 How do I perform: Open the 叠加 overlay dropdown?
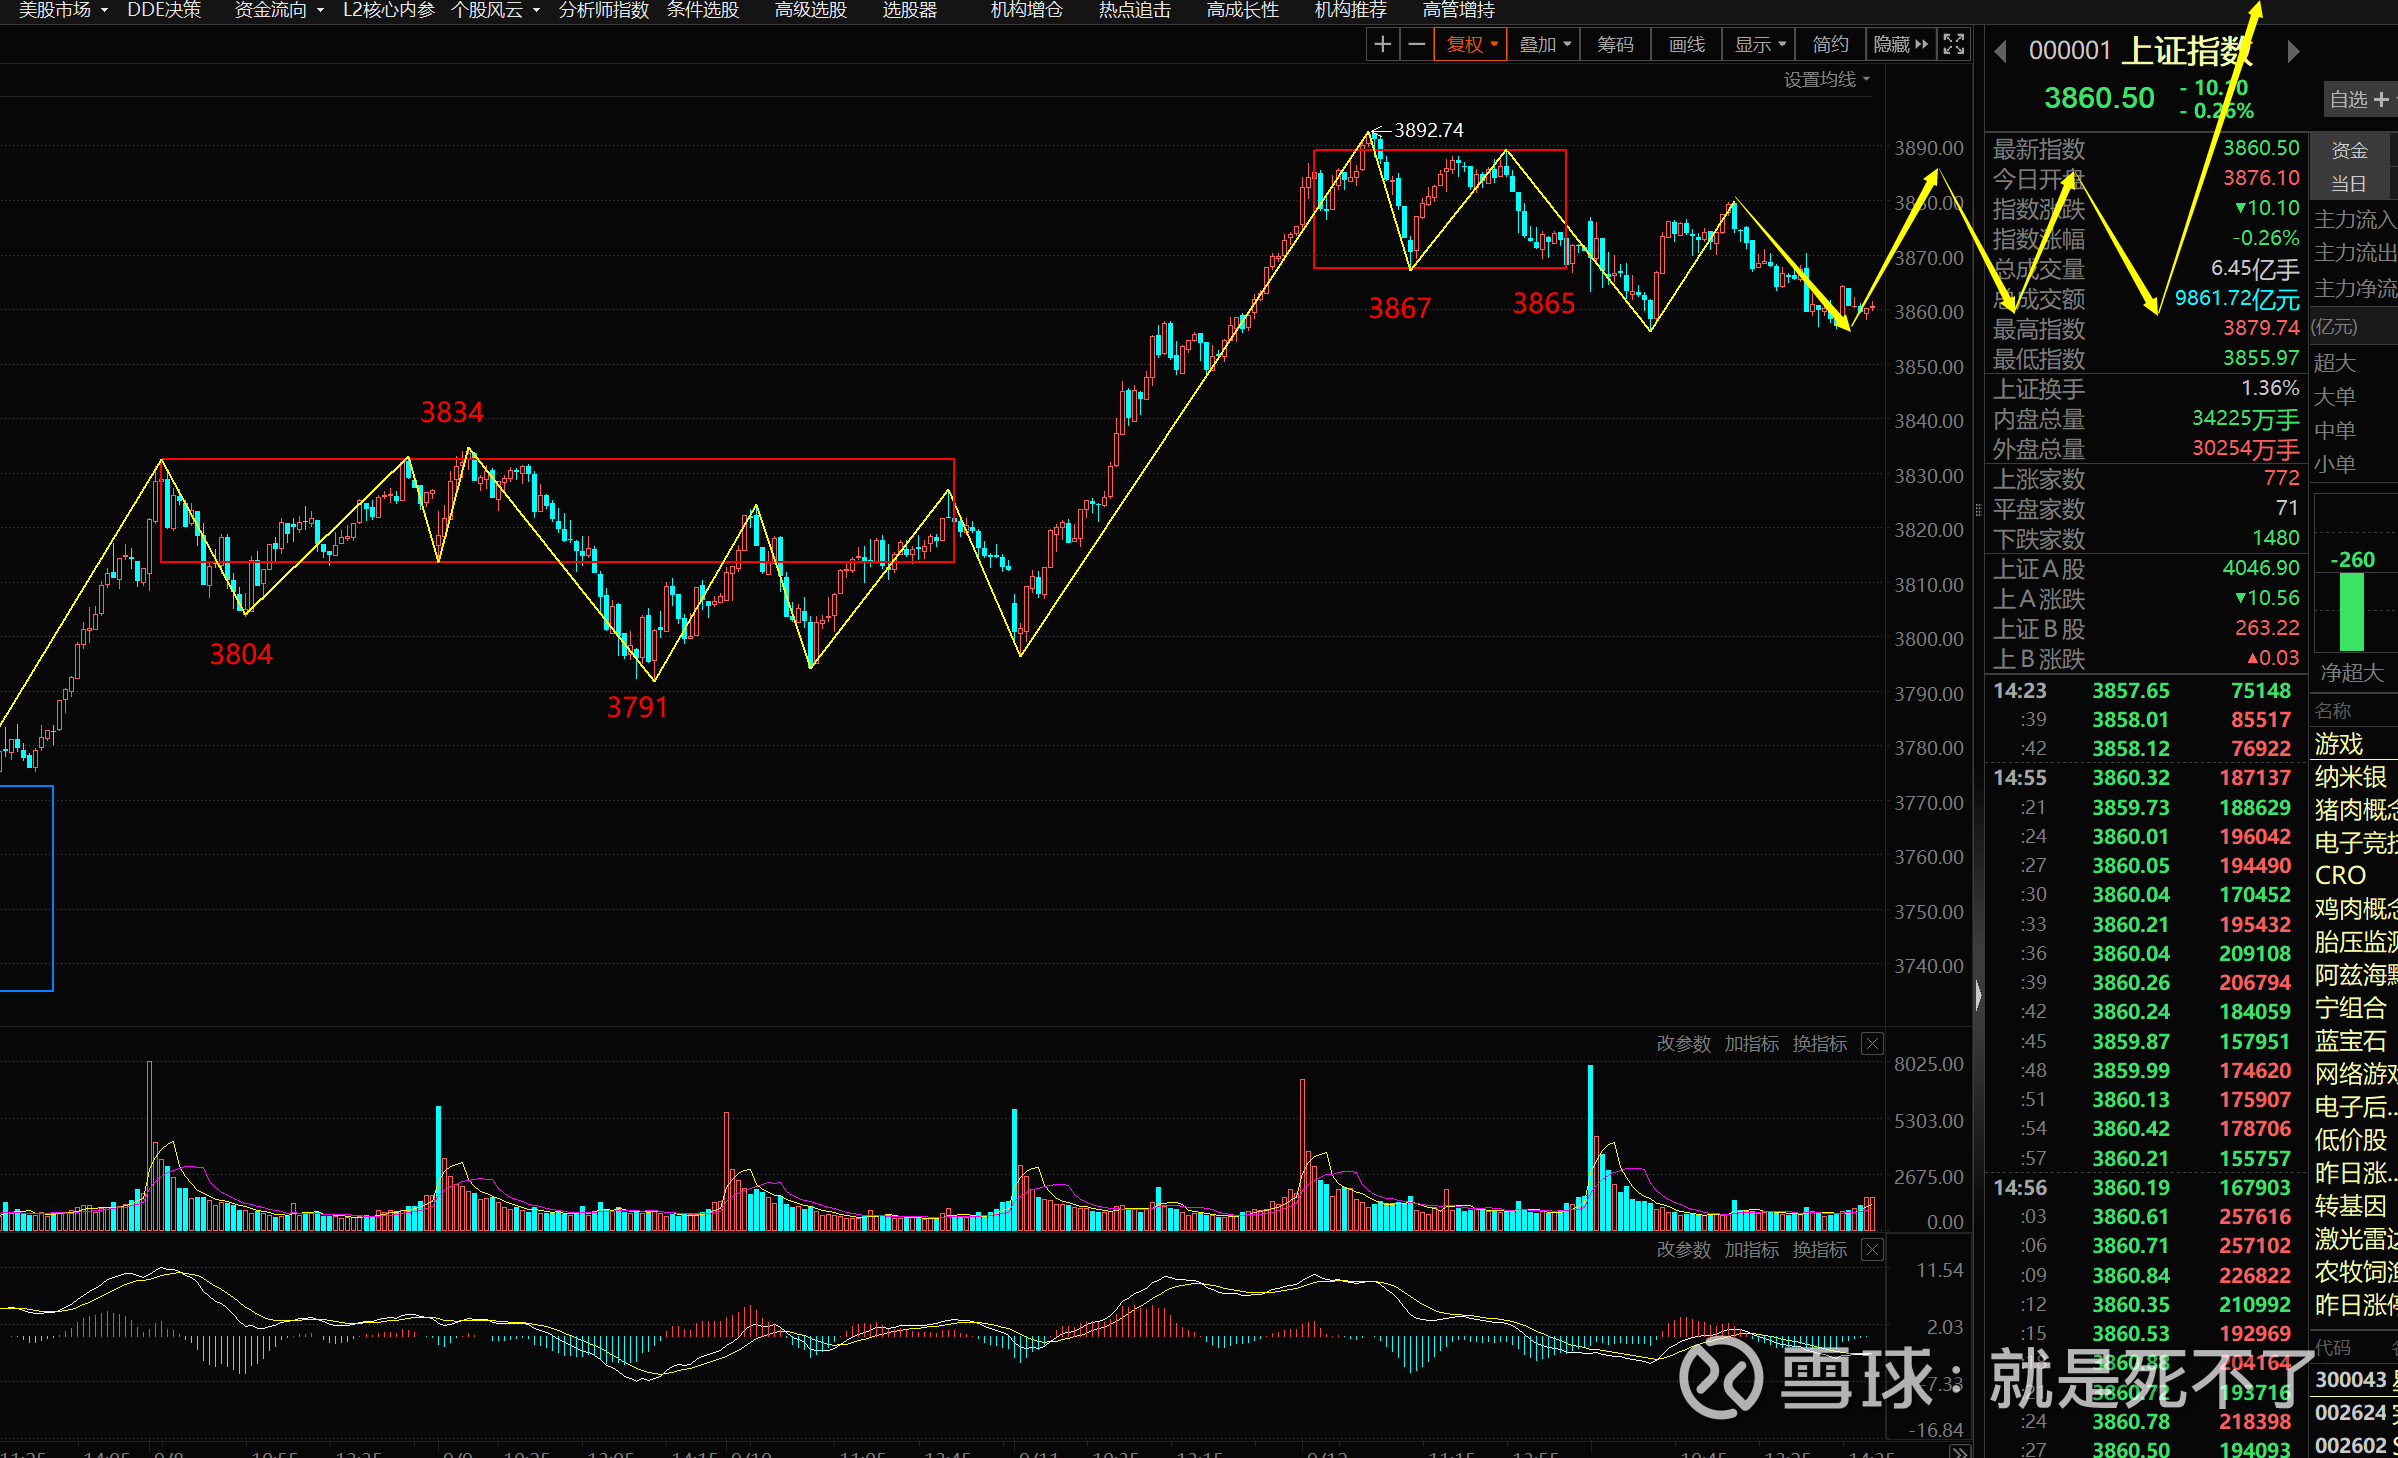(1545, 45)
